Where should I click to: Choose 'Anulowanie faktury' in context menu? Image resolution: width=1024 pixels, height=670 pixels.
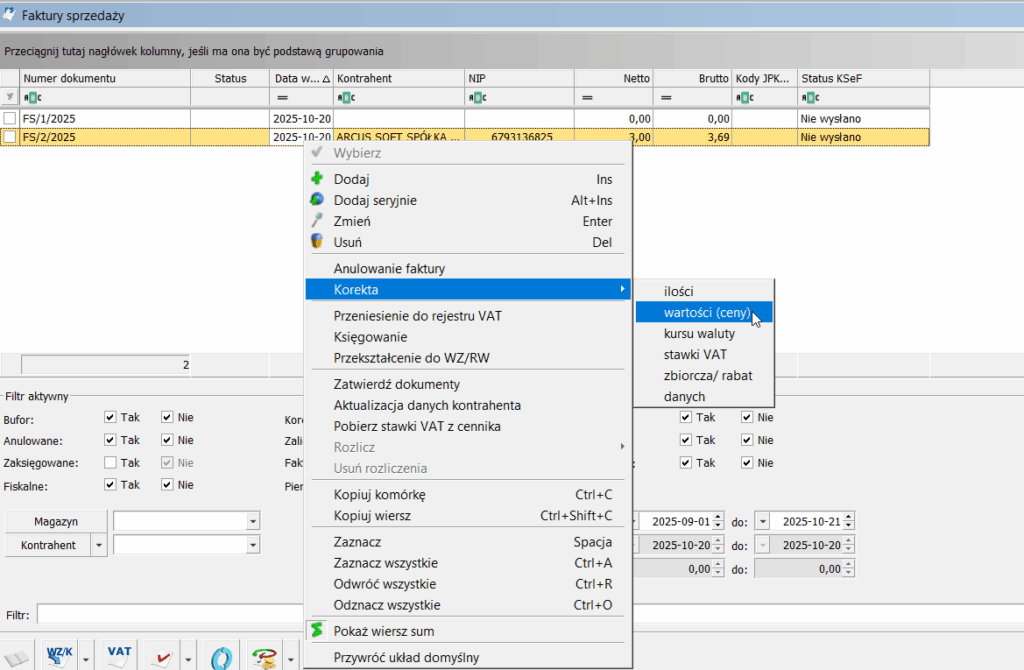pyautogui.click(x=389, y=268)
